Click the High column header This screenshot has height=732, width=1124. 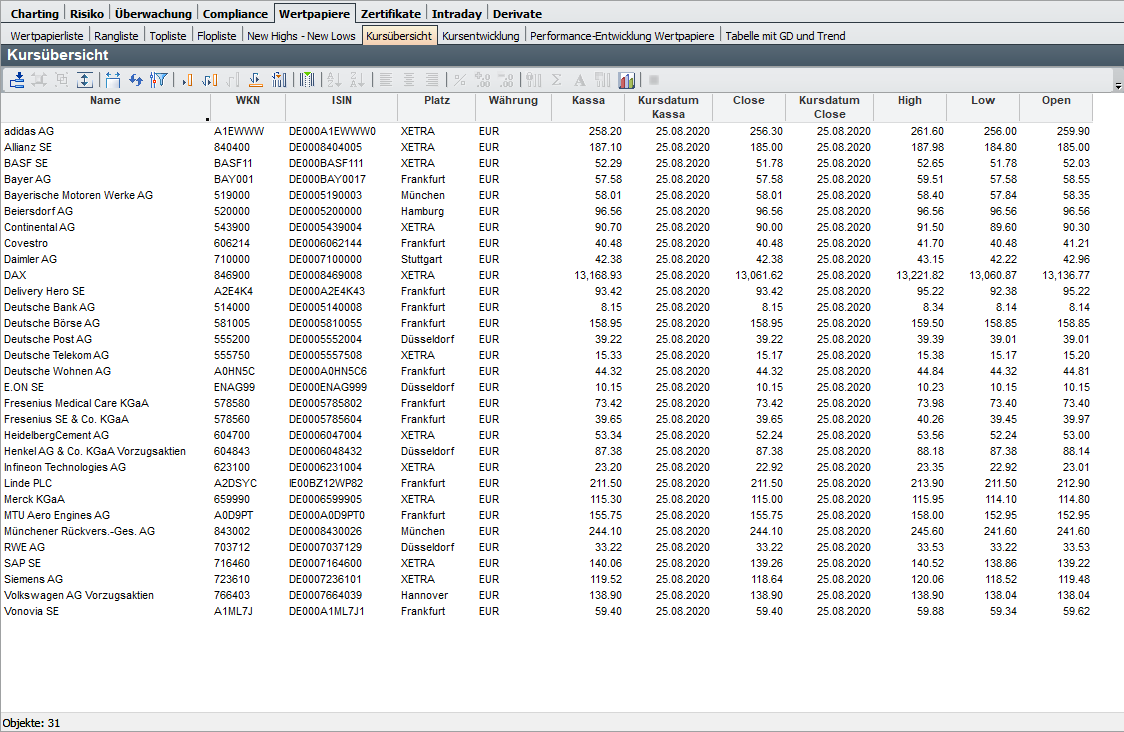910,100
